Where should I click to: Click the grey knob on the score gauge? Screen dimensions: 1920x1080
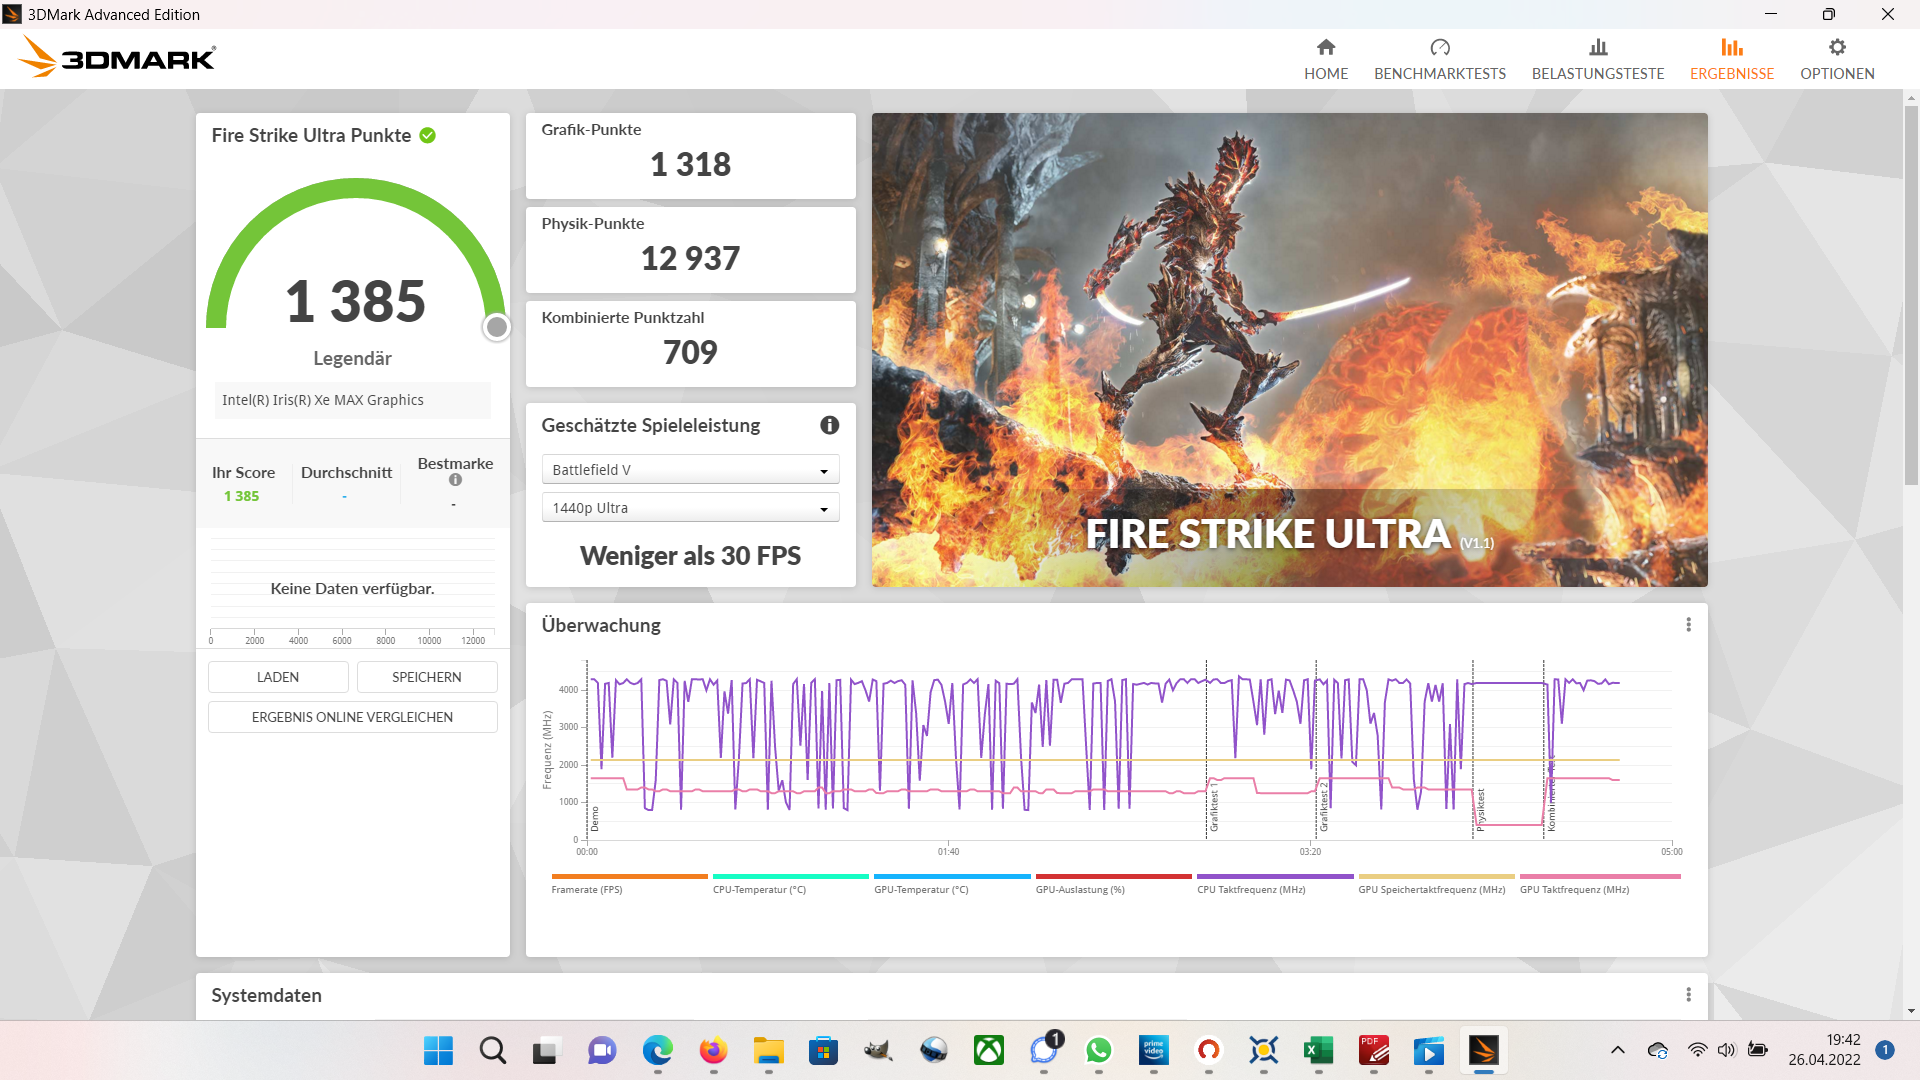point(497,327)
